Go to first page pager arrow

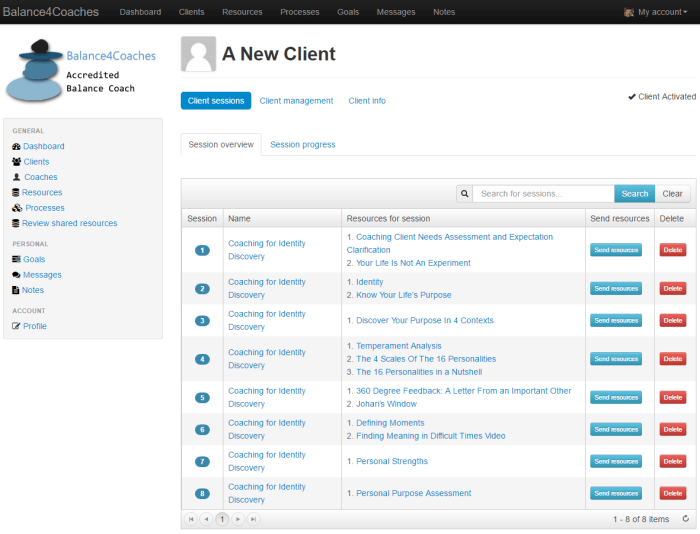coord(191,519)
